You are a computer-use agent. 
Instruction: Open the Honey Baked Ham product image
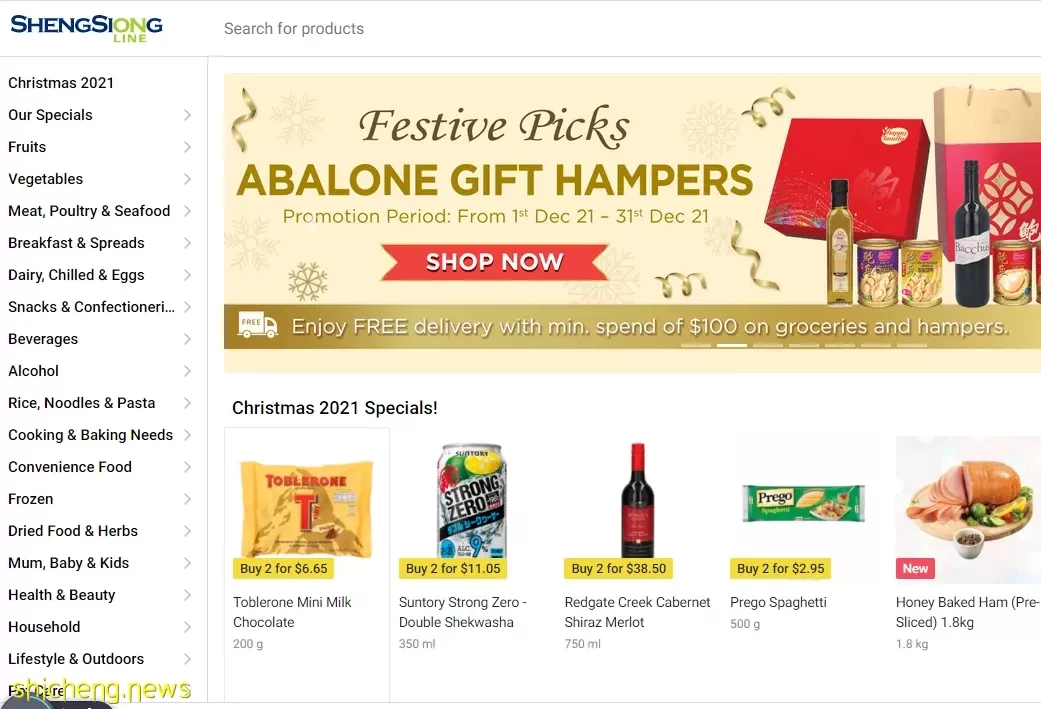(x=968, y=510)
